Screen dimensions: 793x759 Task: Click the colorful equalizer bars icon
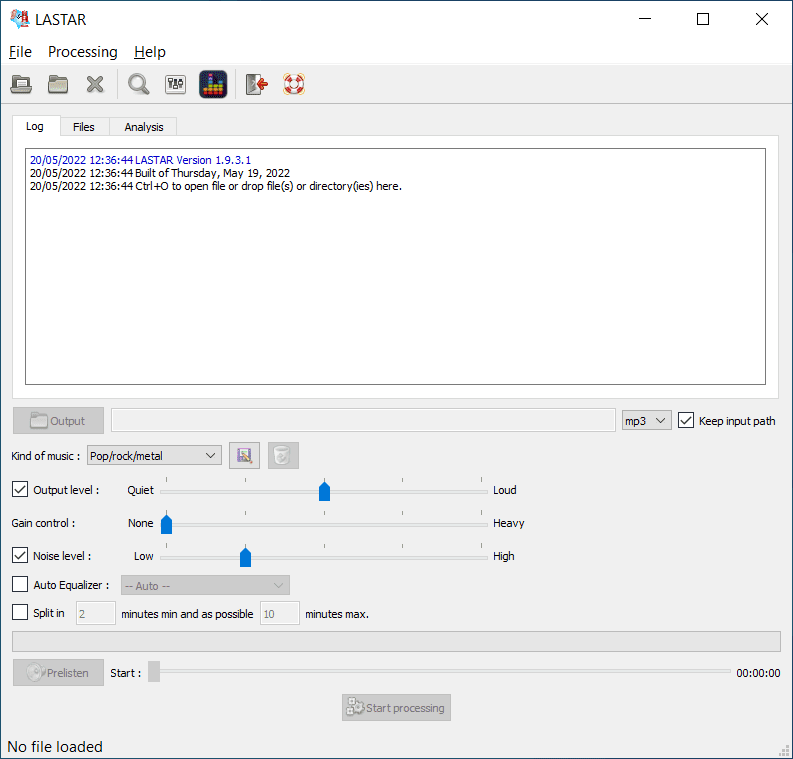click(x=213, y=84)
